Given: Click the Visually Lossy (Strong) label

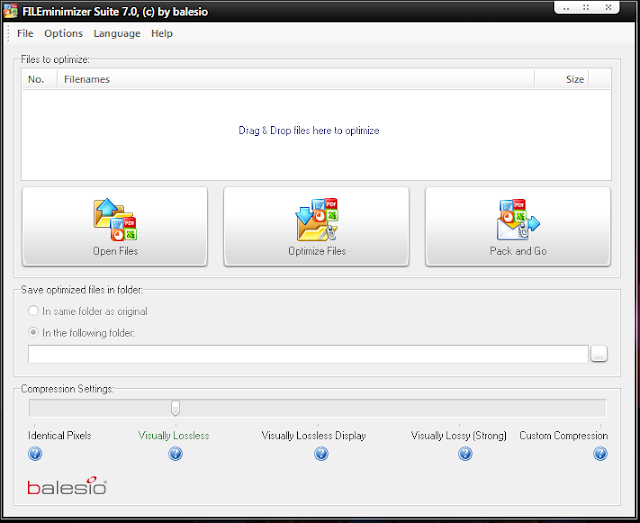Looking at the screenshot, I should 459,436.
